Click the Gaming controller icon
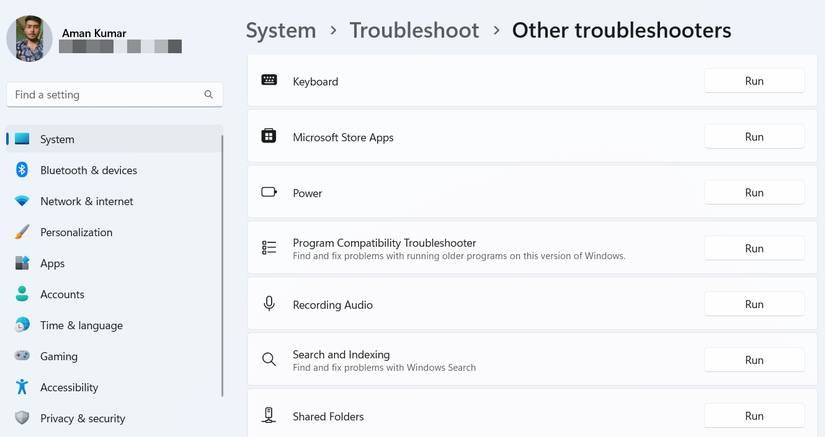Screen dimensions: 825x437 [x=22, y=356]
